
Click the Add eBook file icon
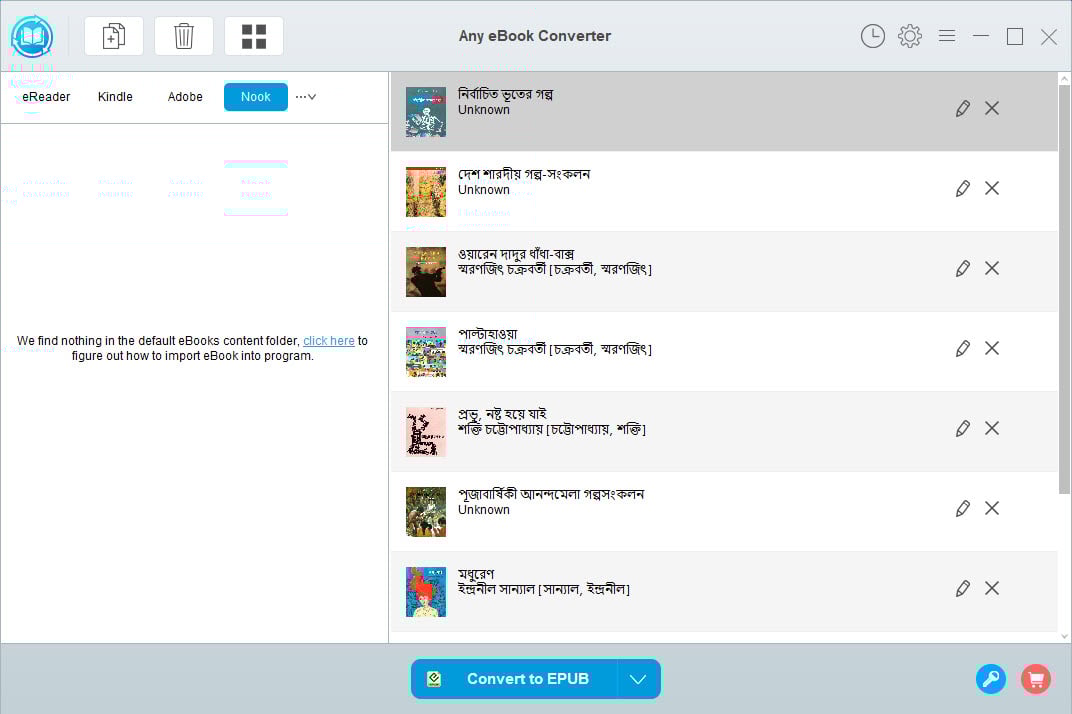113,36
